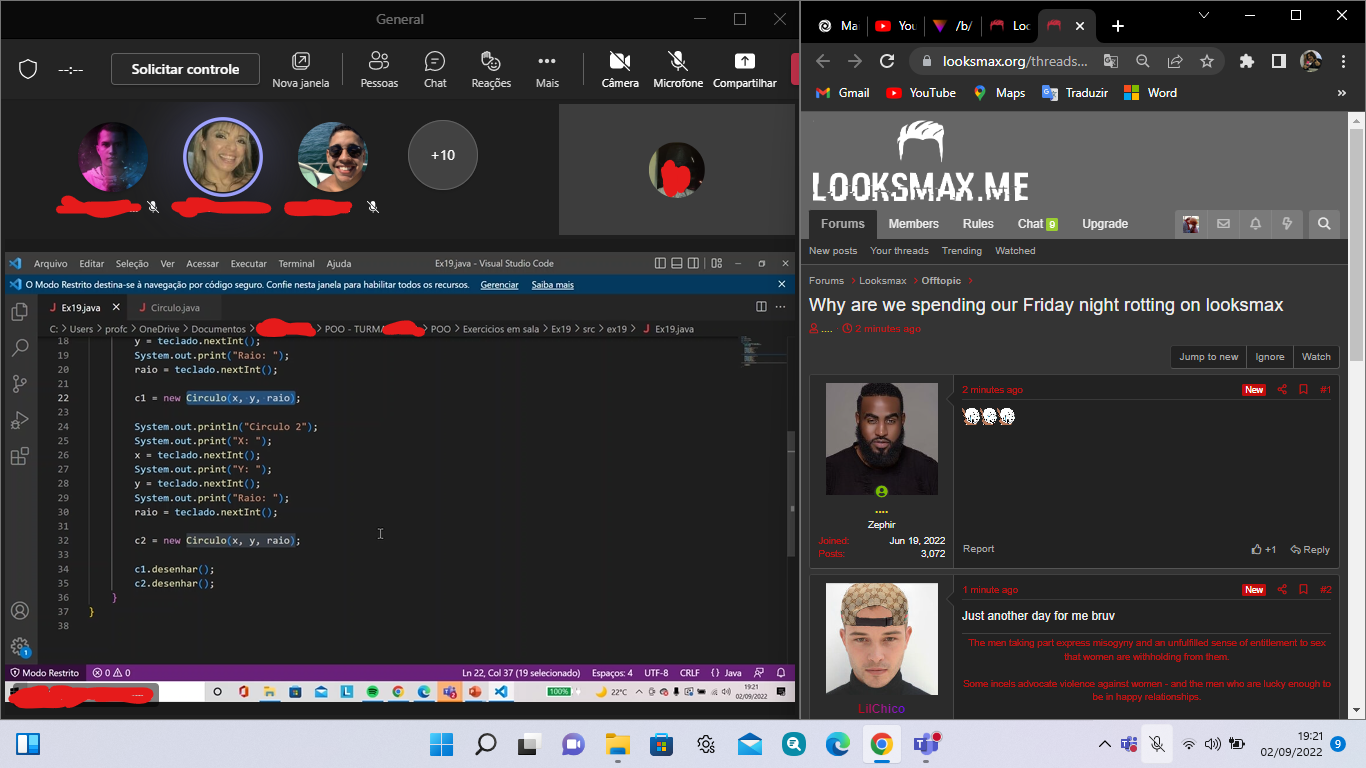1366x768 pixels.
Task: Open Chrome's three-dot menu
Action: (1343, 61)
